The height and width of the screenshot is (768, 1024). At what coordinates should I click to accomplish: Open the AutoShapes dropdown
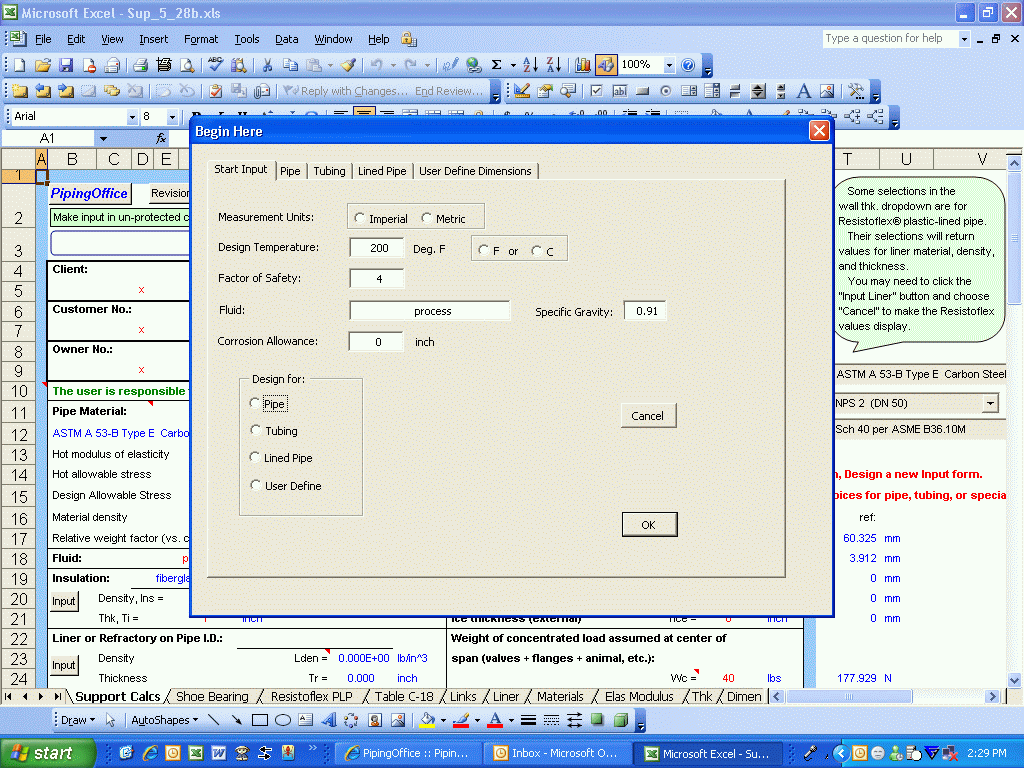pyautogui.click(x=165, y=720)
